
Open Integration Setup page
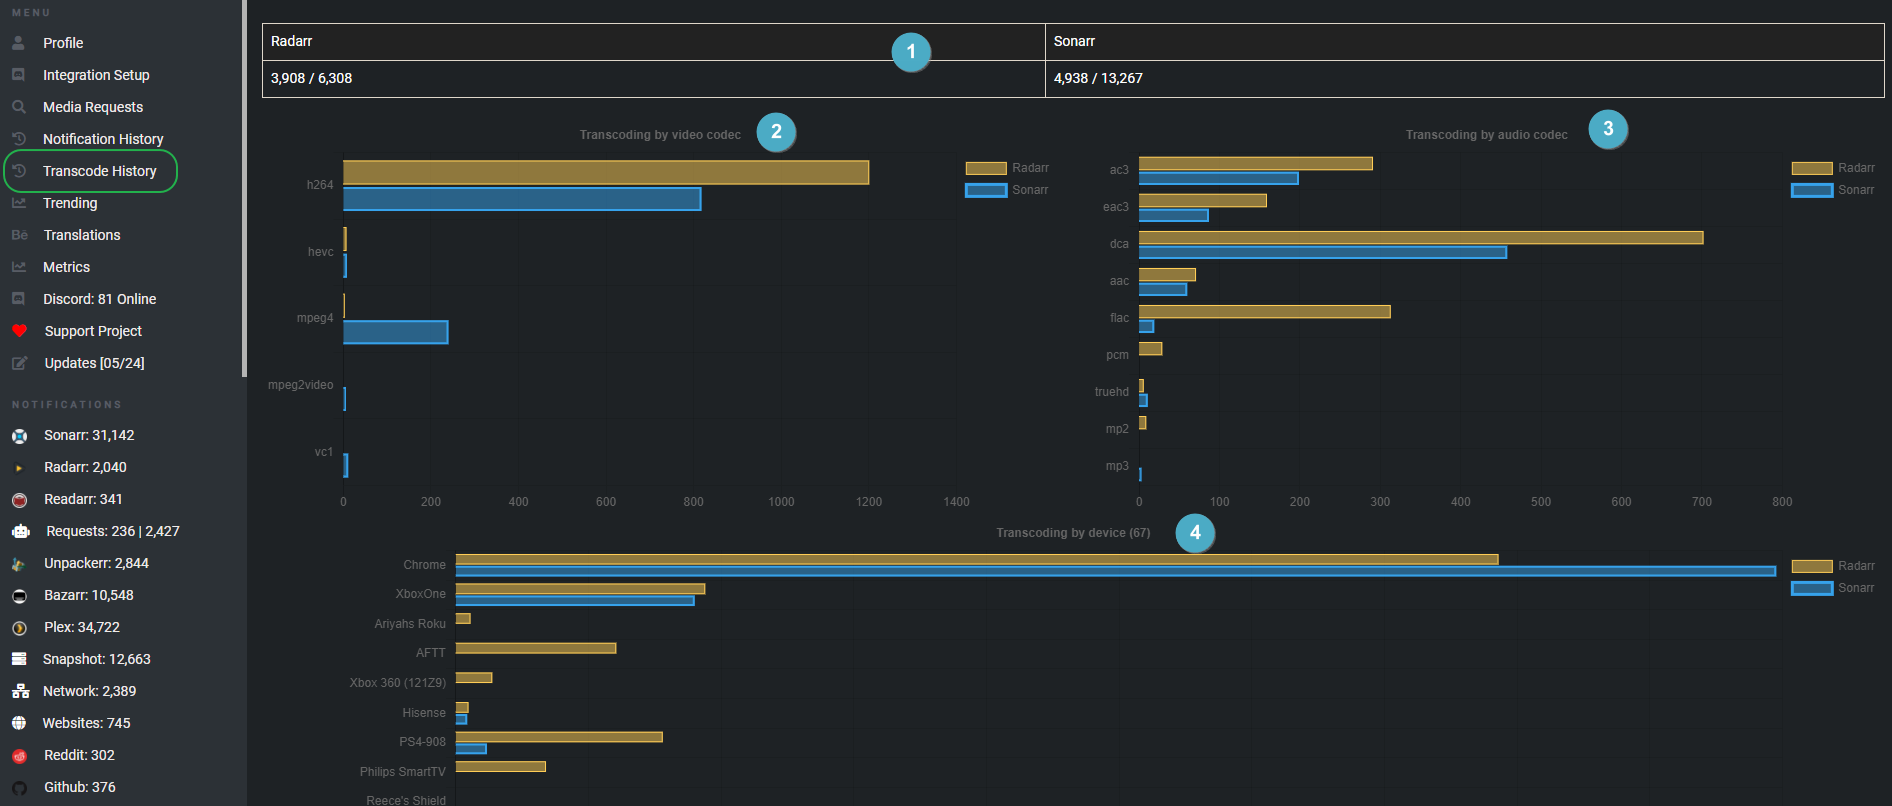point(96,75)
